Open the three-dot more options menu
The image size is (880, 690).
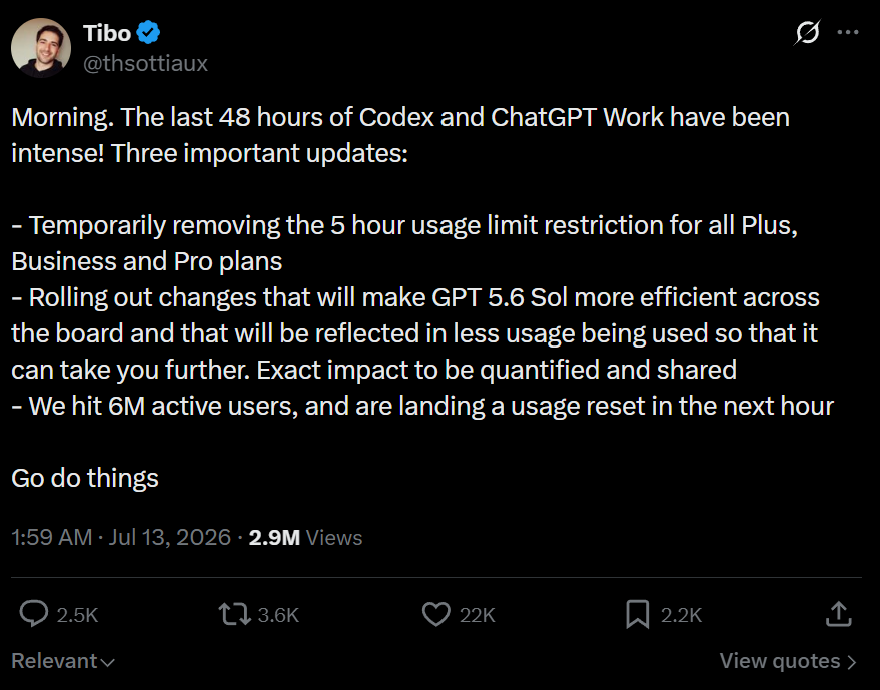click(x=847, y=33)
